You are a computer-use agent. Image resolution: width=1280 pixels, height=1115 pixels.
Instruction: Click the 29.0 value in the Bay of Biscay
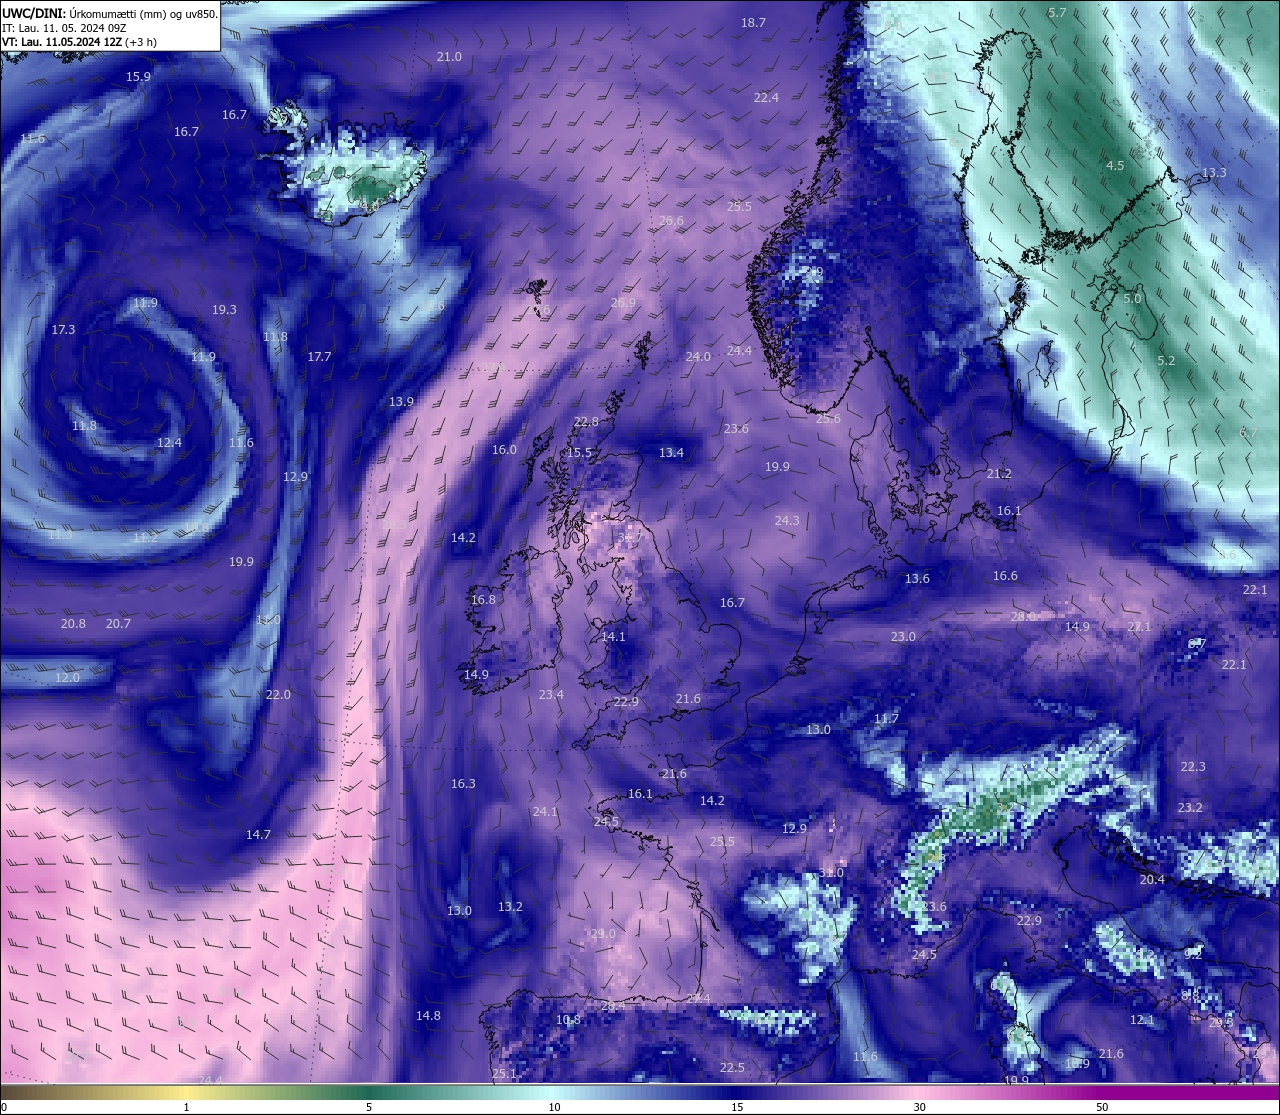coord(603,934)
